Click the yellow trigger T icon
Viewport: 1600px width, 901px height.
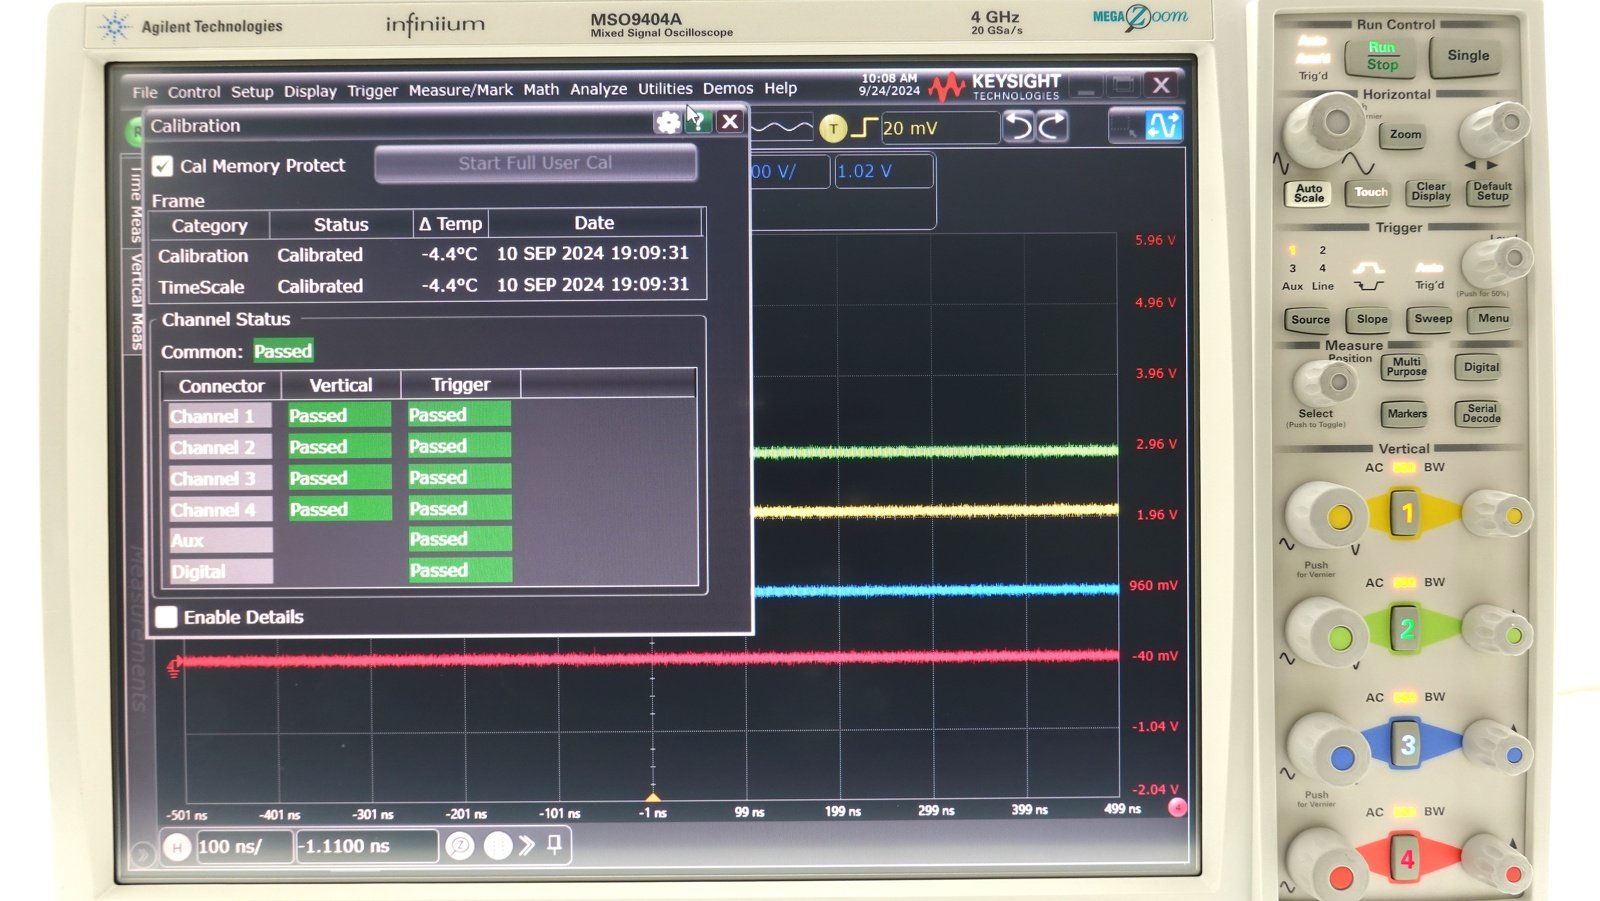(x=833, y=128)
